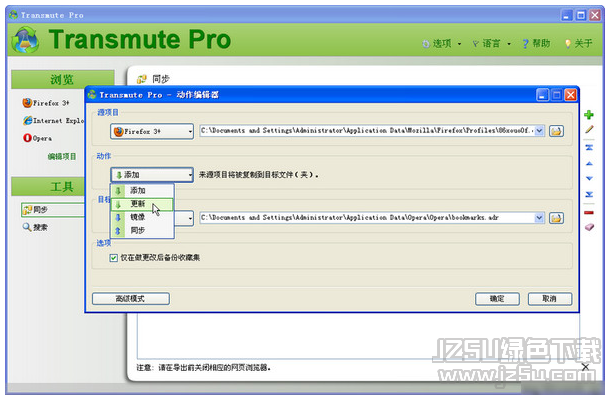Expand the source path dropdown arrow
This screenshot has height=402, width=614.
point(539,131)
